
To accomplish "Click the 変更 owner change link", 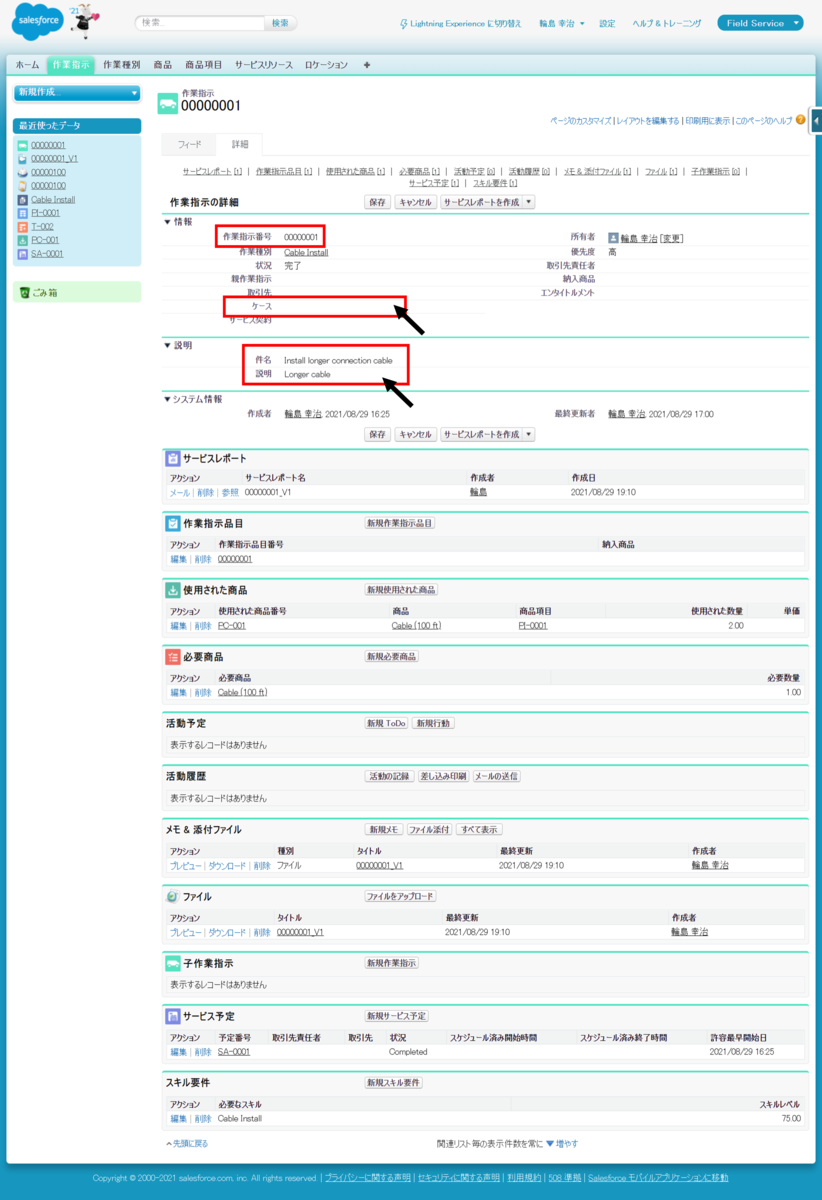I will click(672, 238).
